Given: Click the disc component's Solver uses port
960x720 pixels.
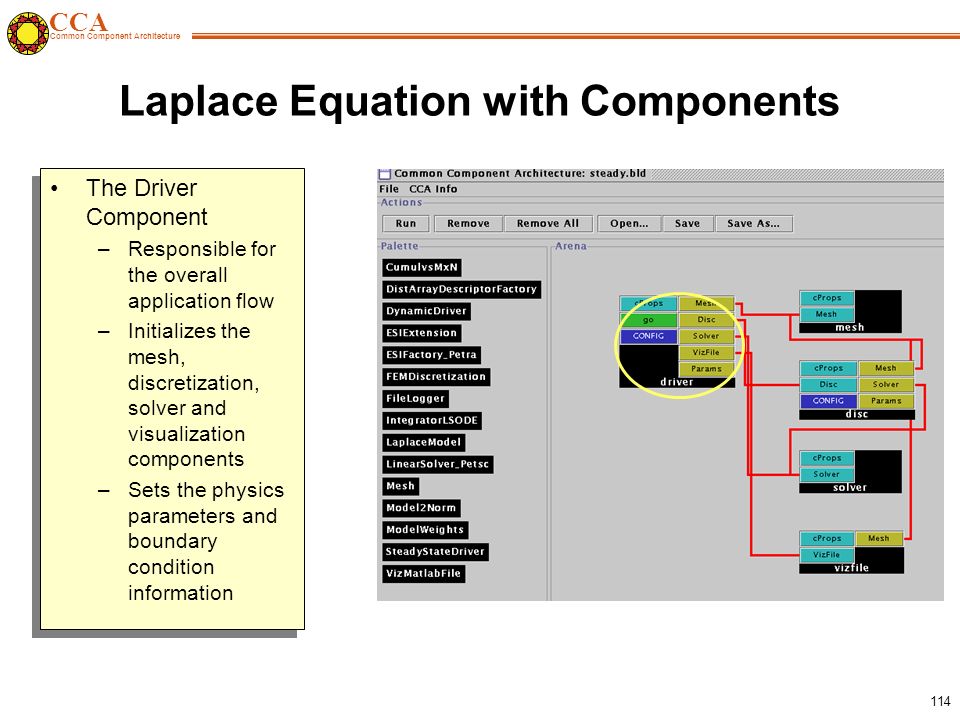Looking at the screenshot, I should pyautogui.click(x=886, y=384).
